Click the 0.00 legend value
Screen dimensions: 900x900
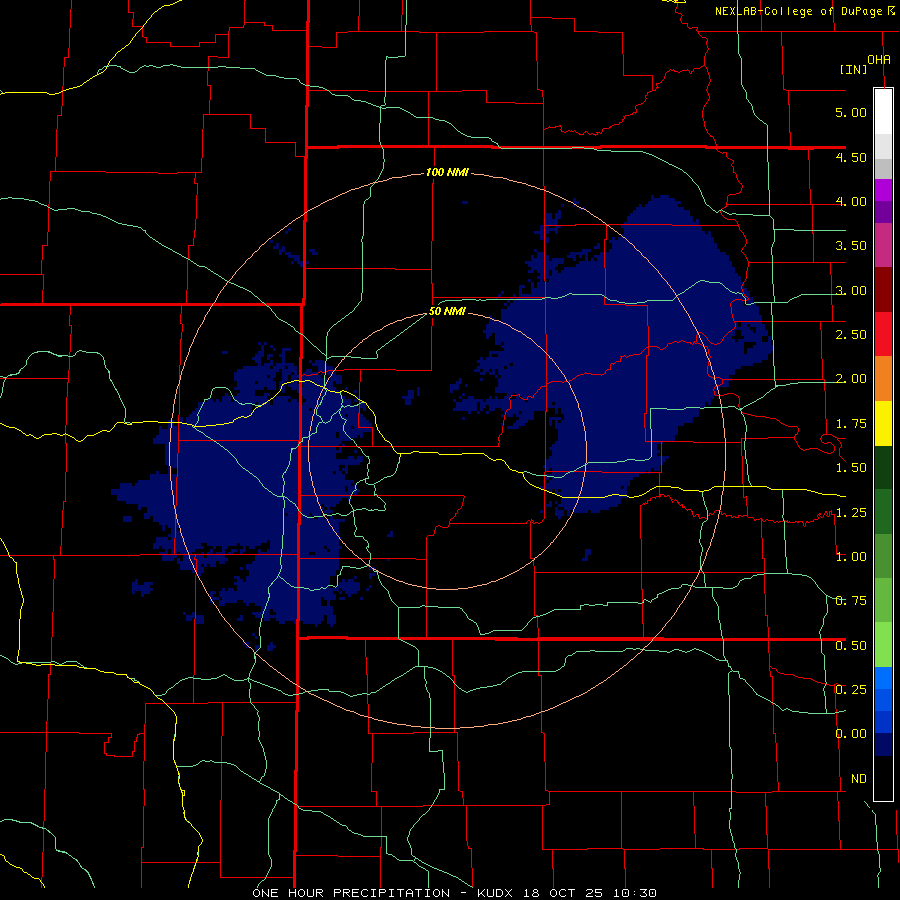point(851,734)
